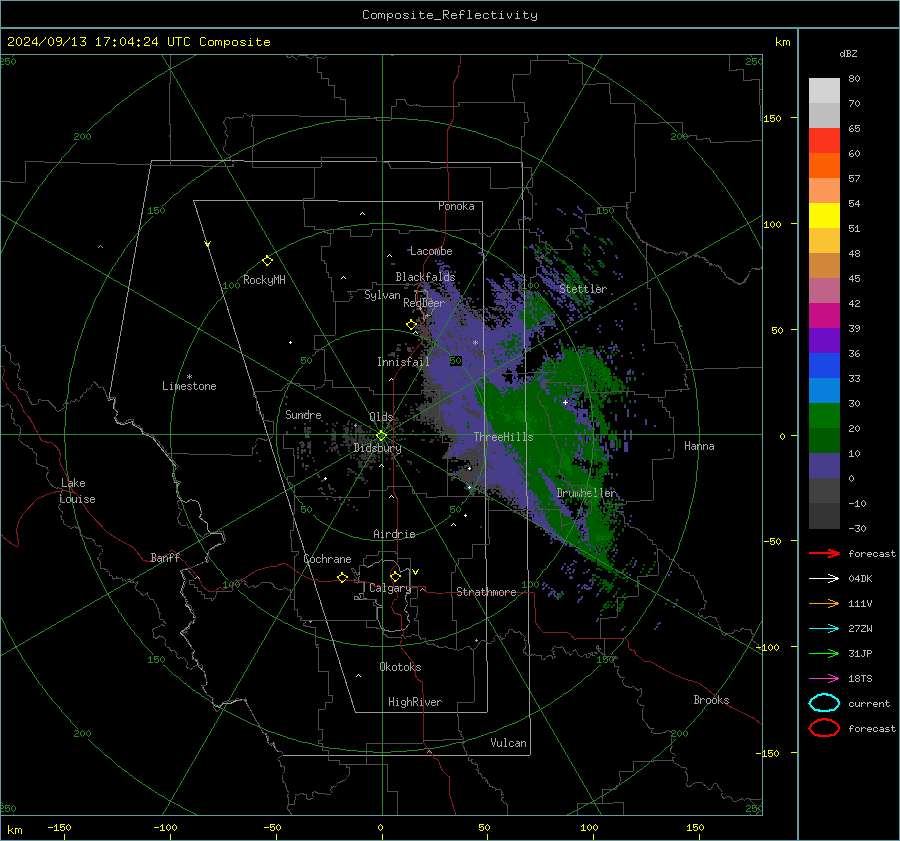900x841 pixels.
Task: Click the 111V legend label
Action: click(x=860, y=603)
